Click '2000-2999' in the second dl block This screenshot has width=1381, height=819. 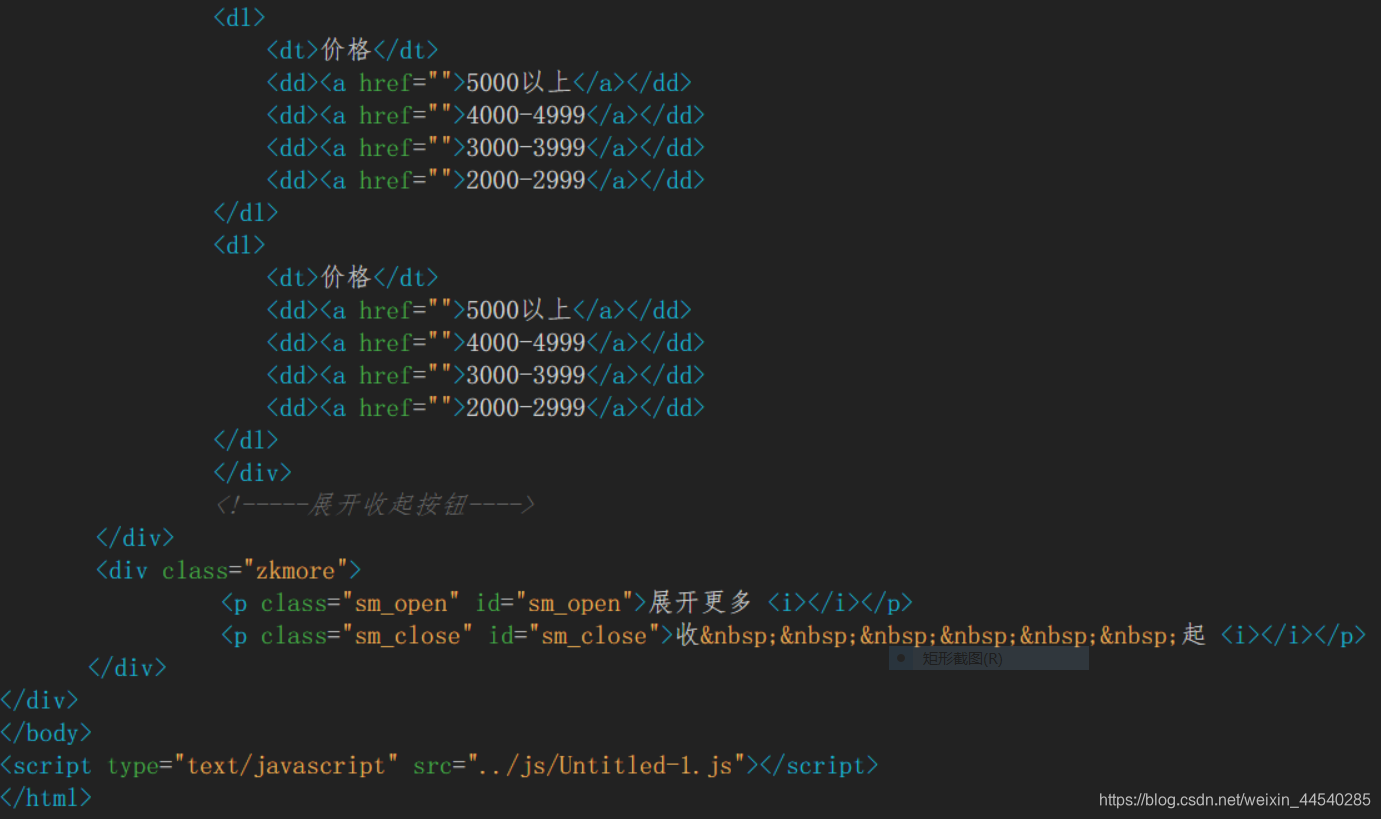click(x=526, y=408)
